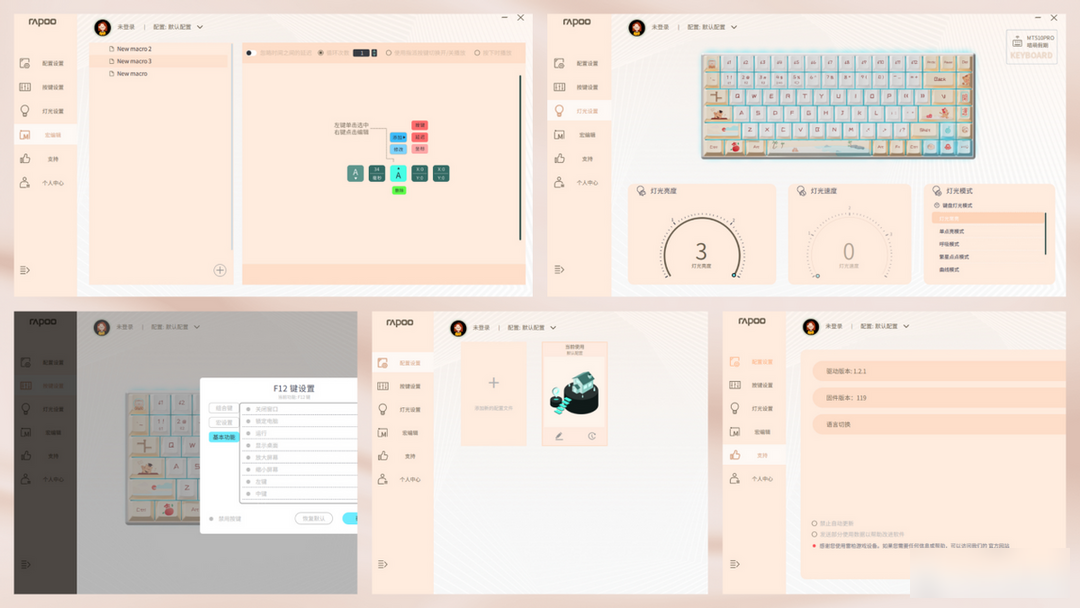Expand the profile dropdown in the profile settings window
Screen dimensions: 1080x608
tap(553, 328)
